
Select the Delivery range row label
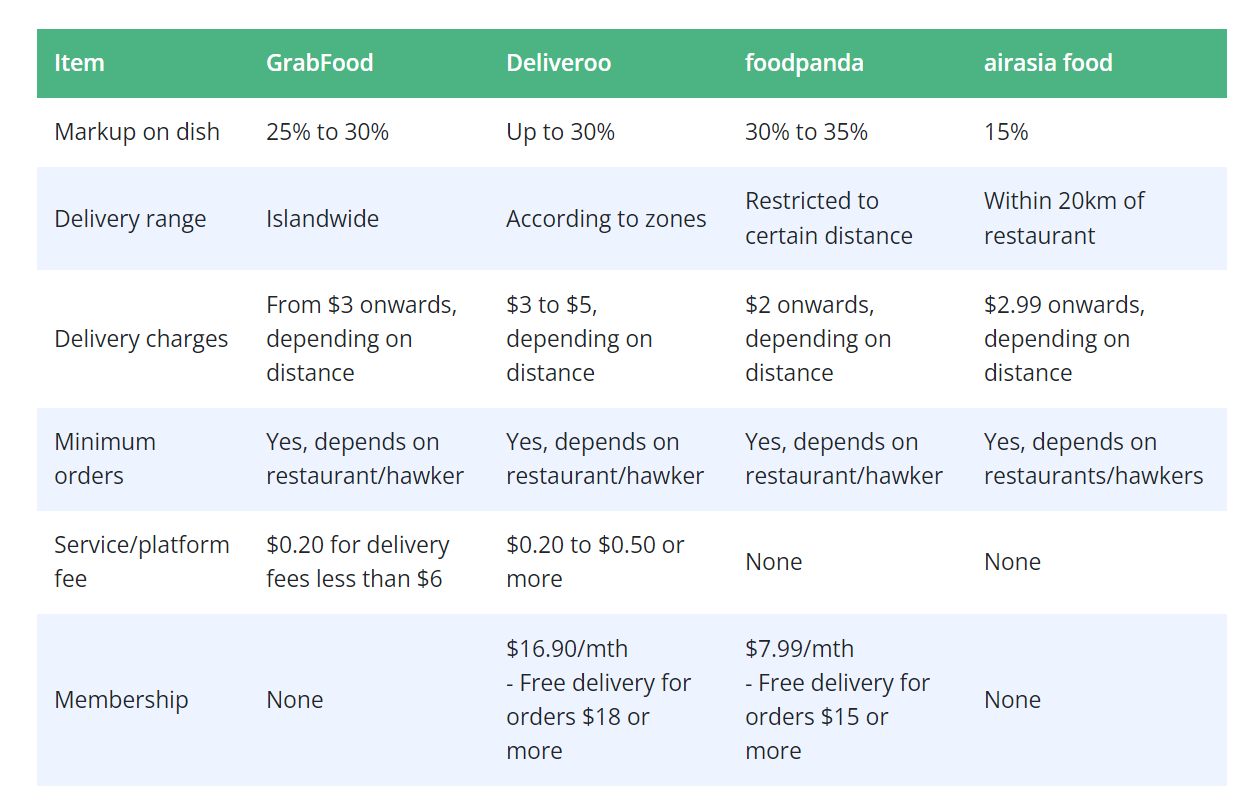(x=130, y=219)
